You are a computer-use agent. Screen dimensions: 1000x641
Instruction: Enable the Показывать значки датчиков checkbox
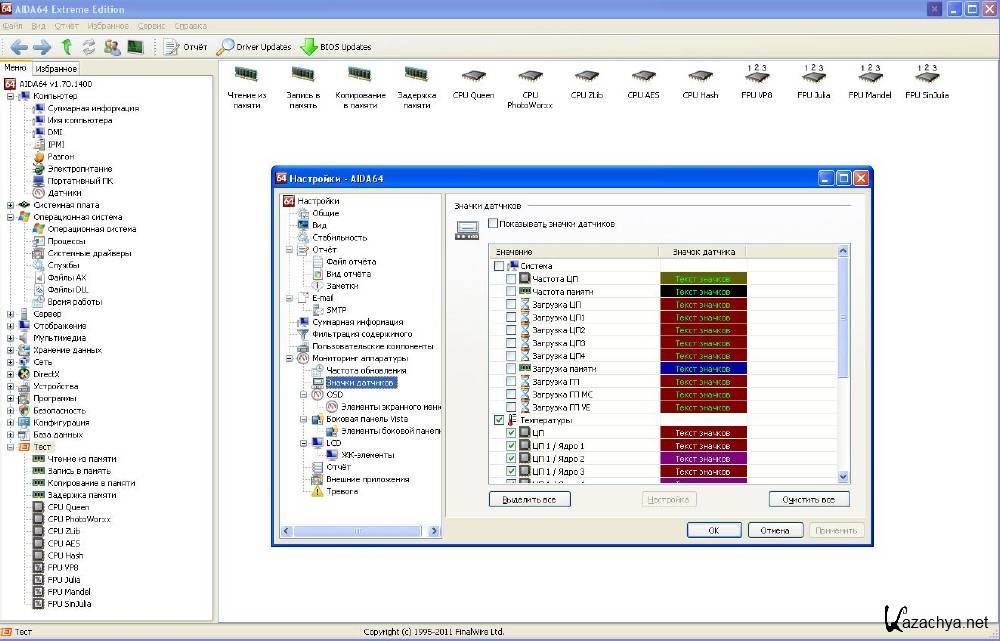(x=493, y=224)
